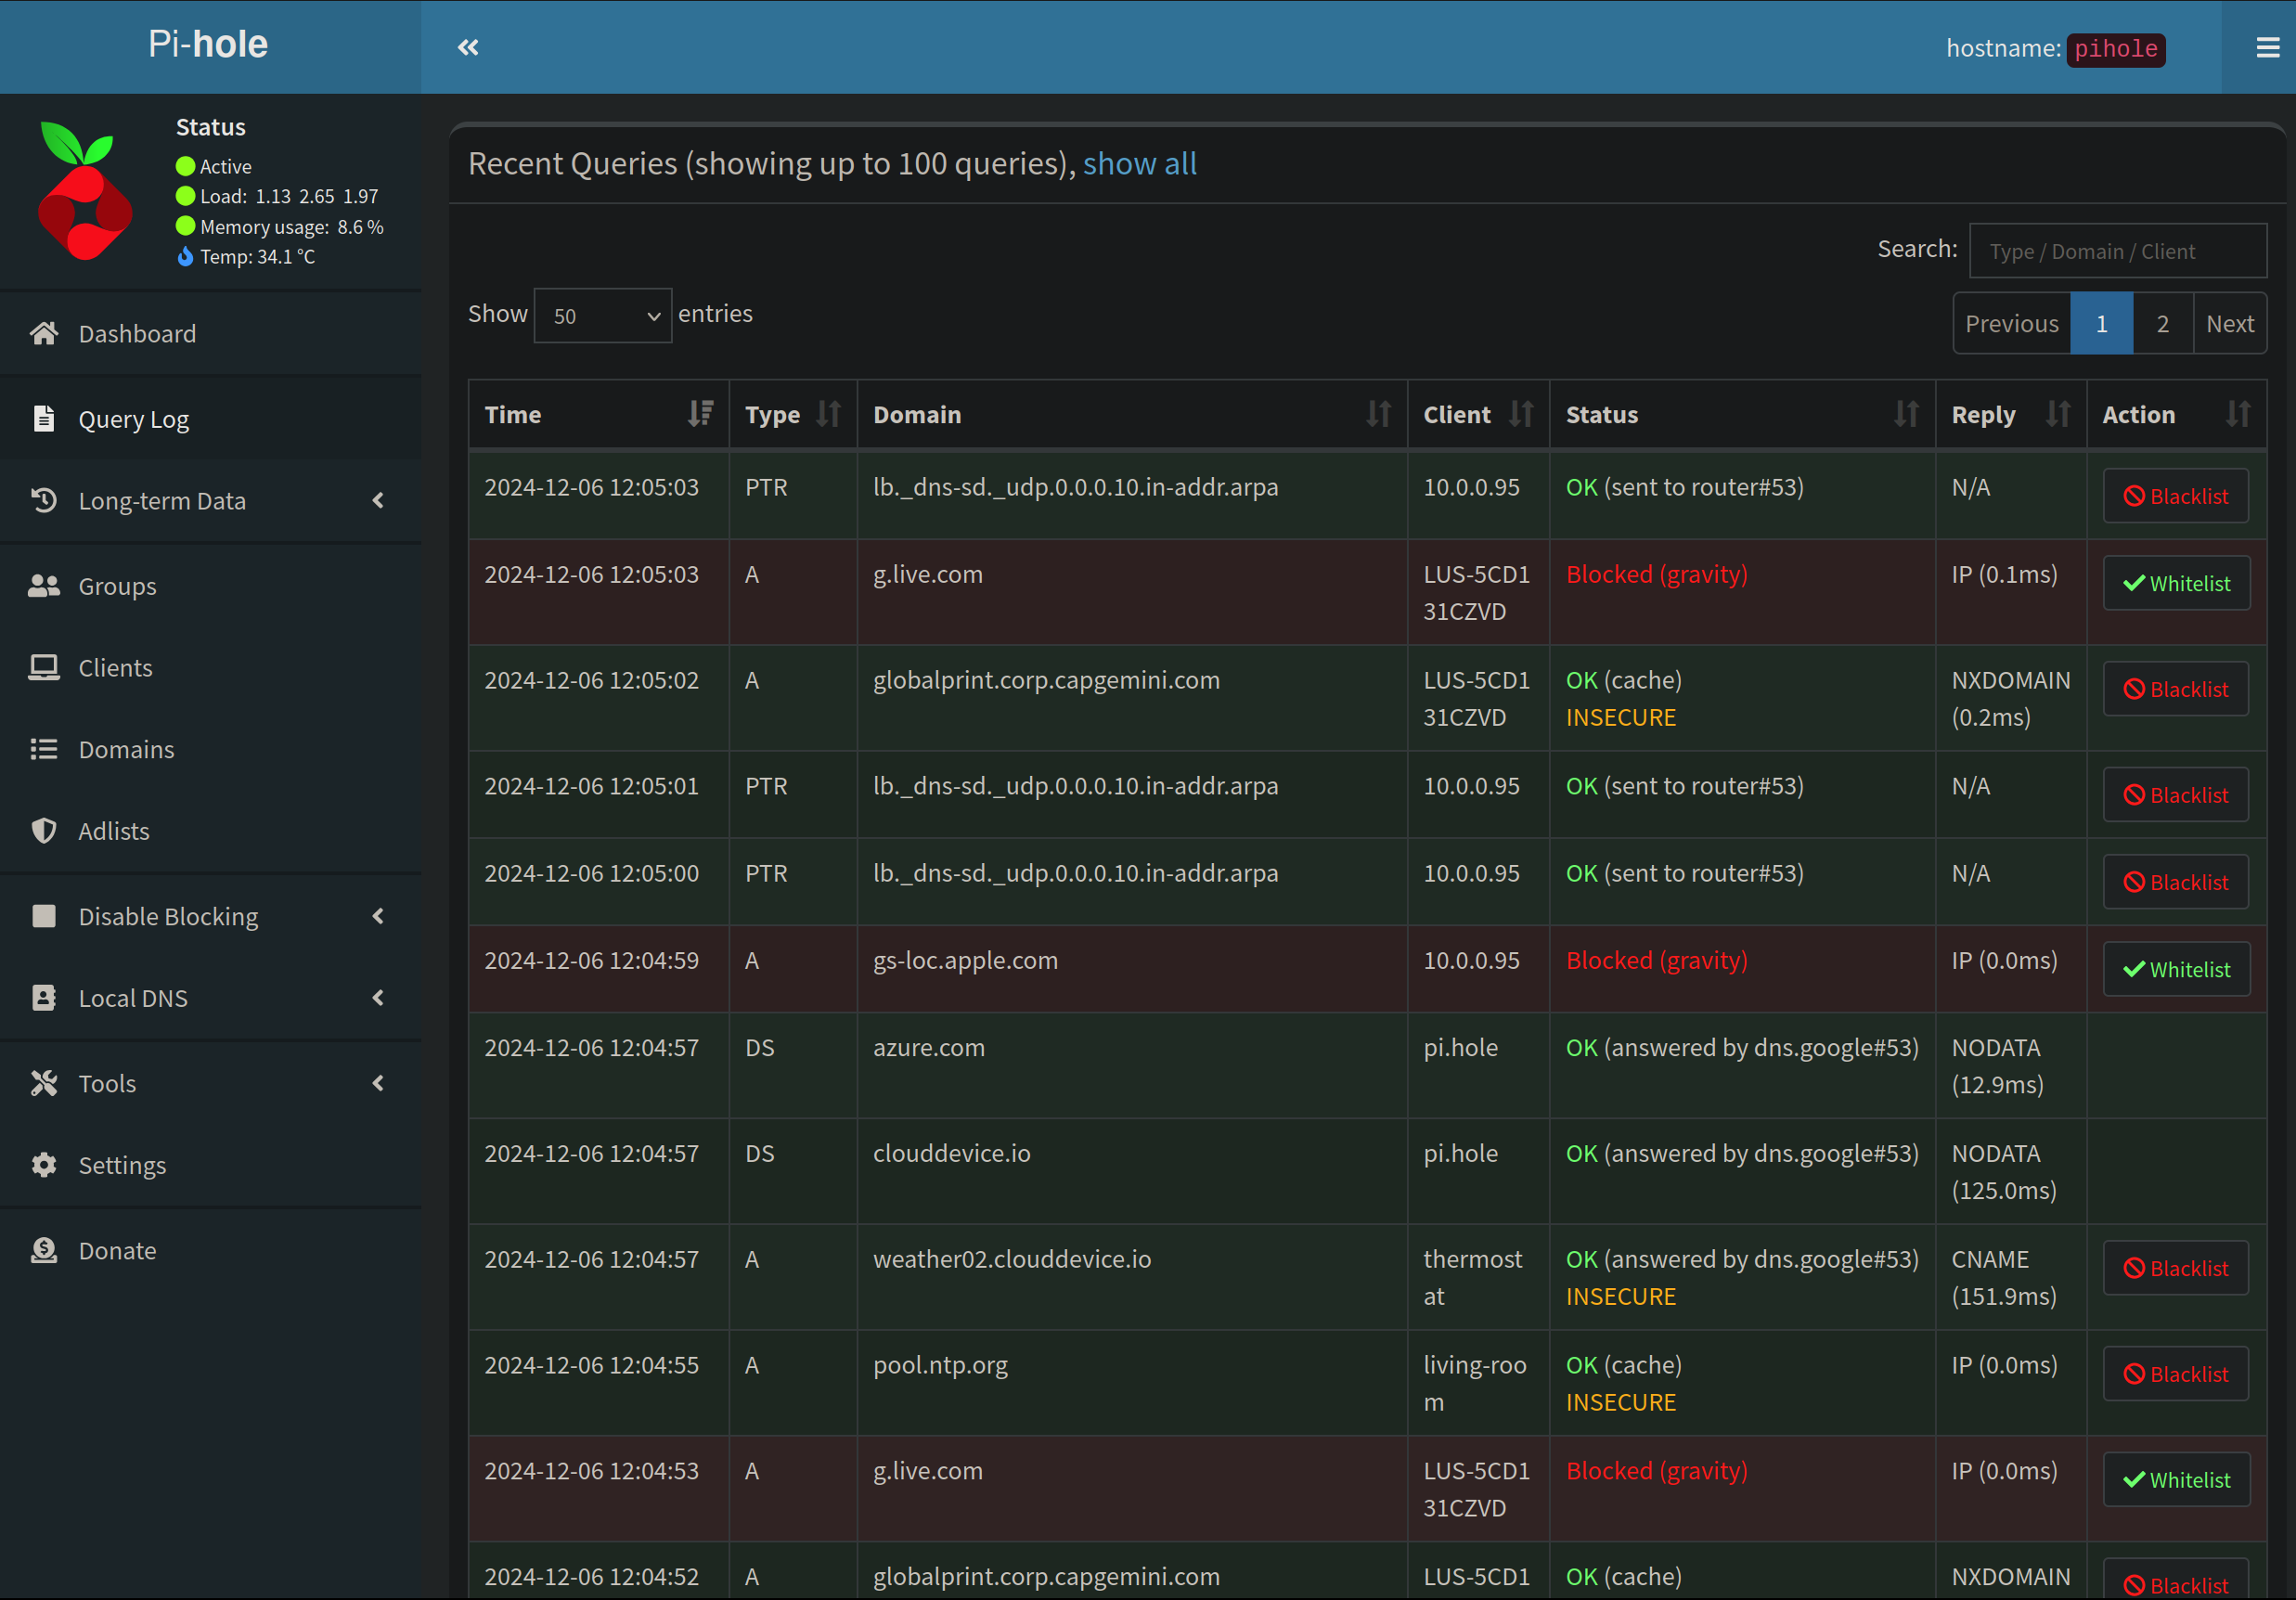Click the Search input field
The image size is (2296, 1600).
click(2116, 251)
